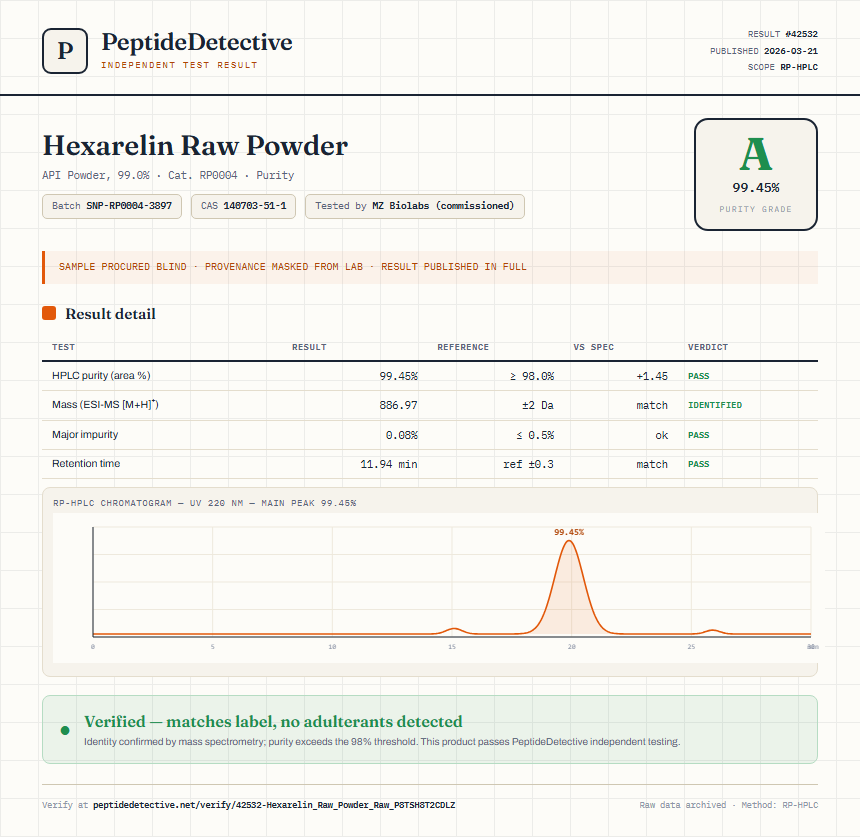Click the PeptideDetective site title
This screenshot has width=860, height=837.
click(x=197, y=42)
